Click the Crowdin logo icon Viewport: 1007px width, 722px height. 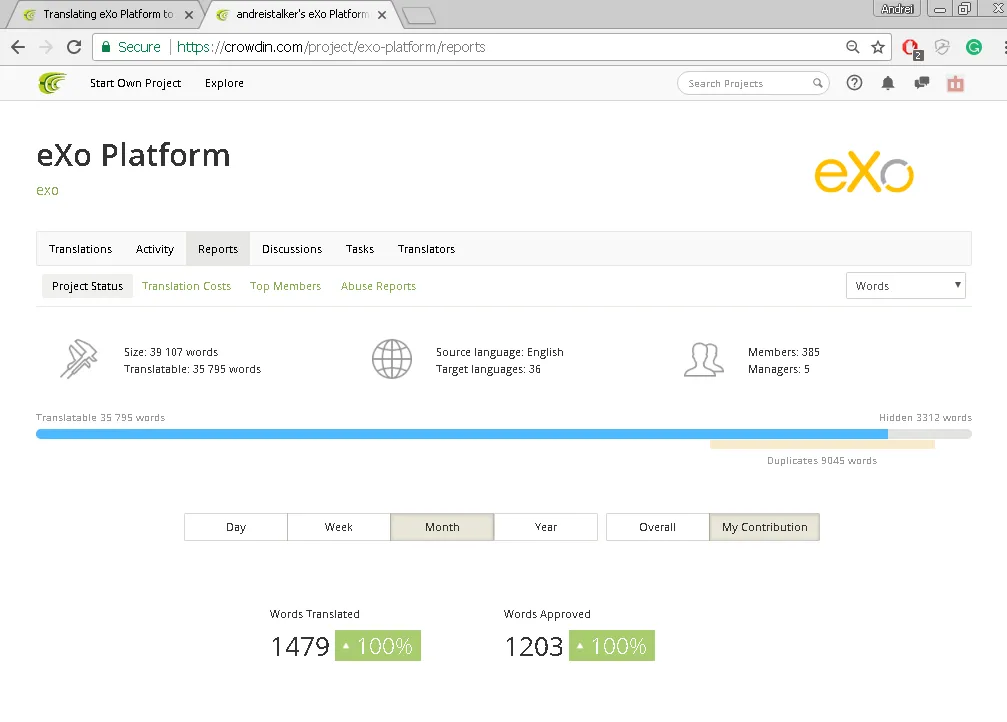point(52,83)
